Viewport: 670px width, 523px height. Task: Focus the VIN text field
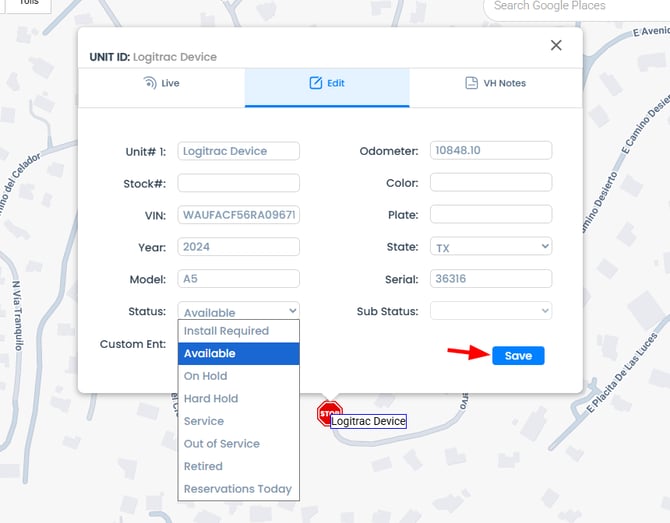(238, 215)
